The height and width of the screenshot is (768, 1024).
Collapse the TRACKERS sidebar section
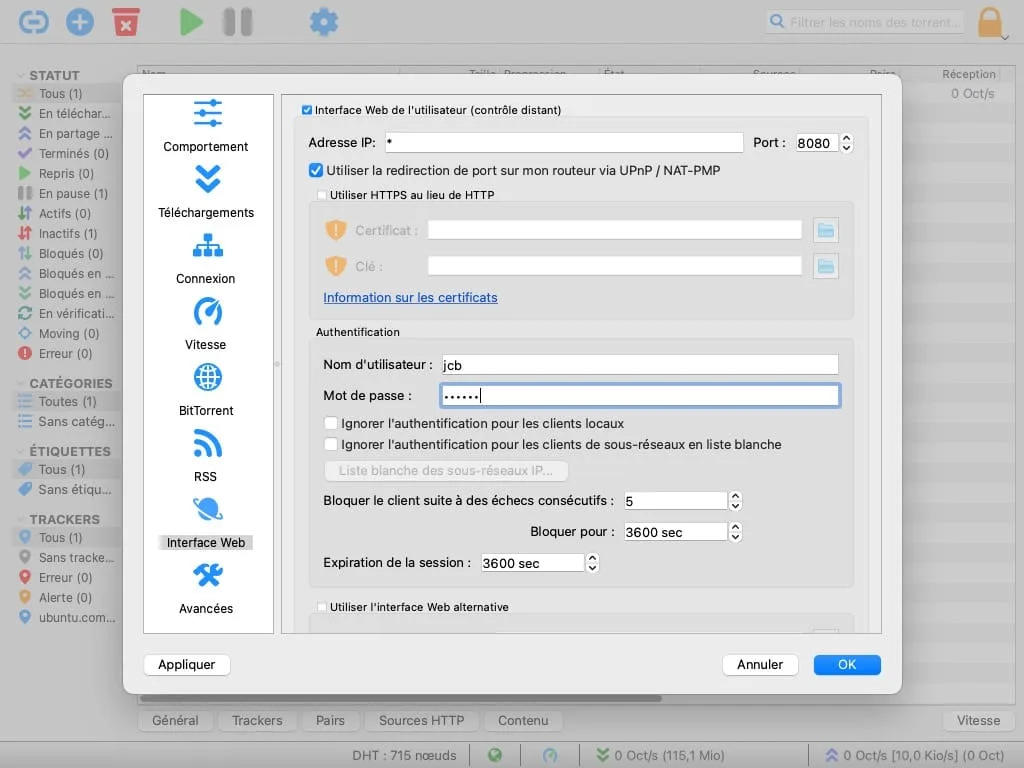click(20, 519)
